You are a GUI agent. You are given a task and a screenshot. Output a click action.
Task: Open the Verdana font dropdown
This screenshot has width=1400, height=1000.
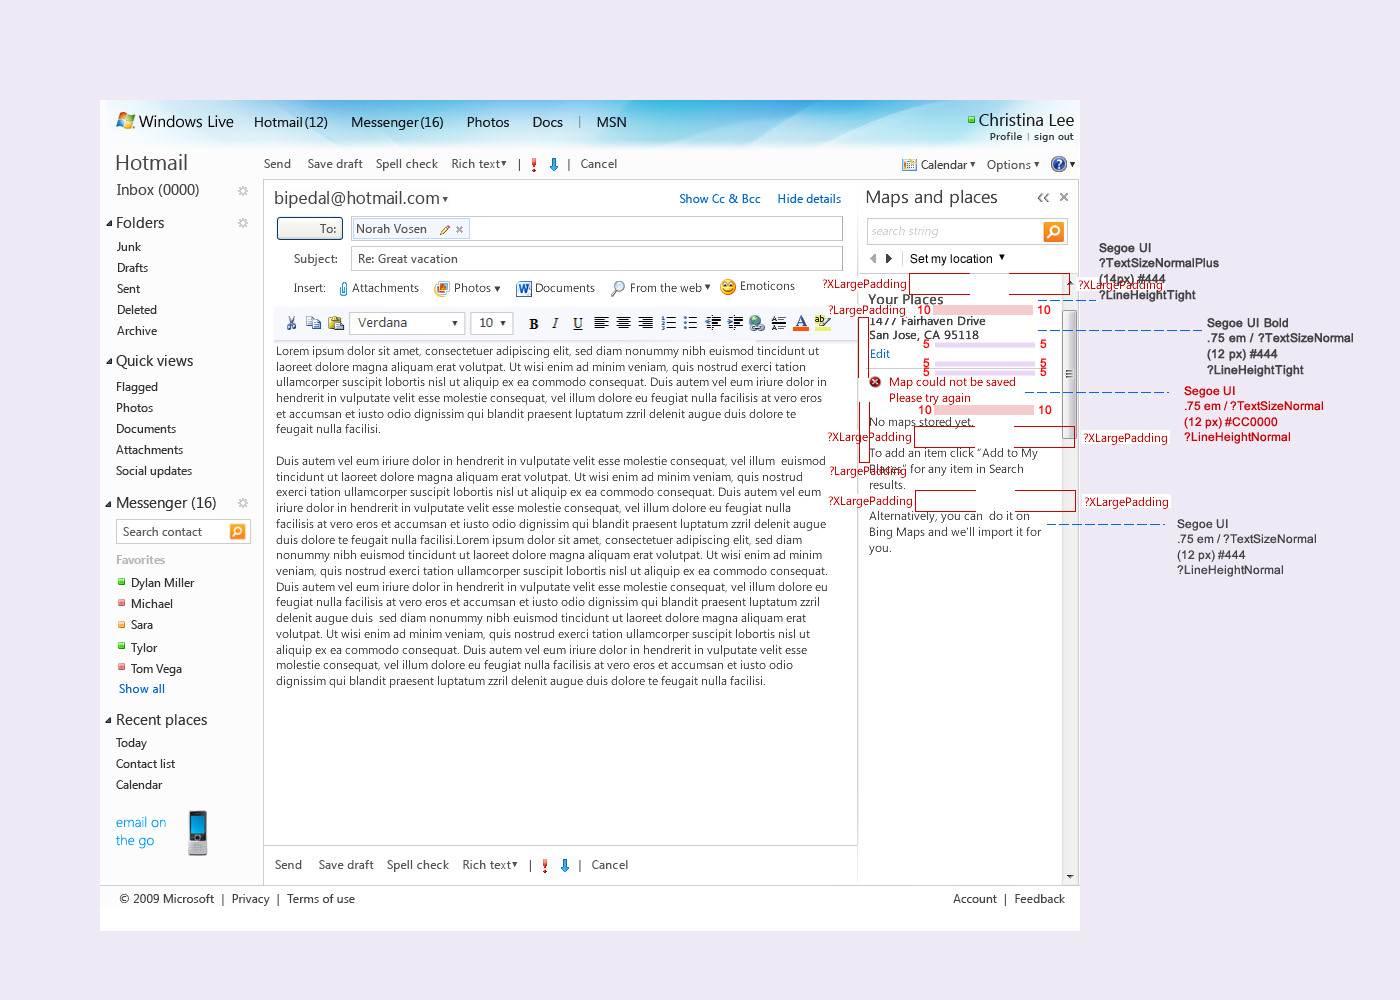(407, 323)
